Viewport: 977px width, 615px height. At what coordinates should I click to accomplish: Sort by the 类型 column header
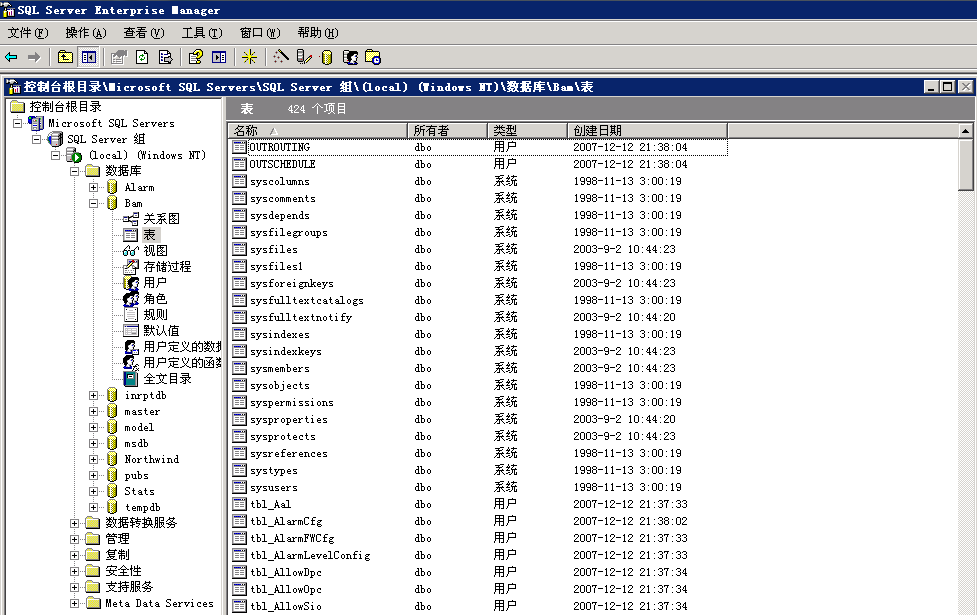527,130
